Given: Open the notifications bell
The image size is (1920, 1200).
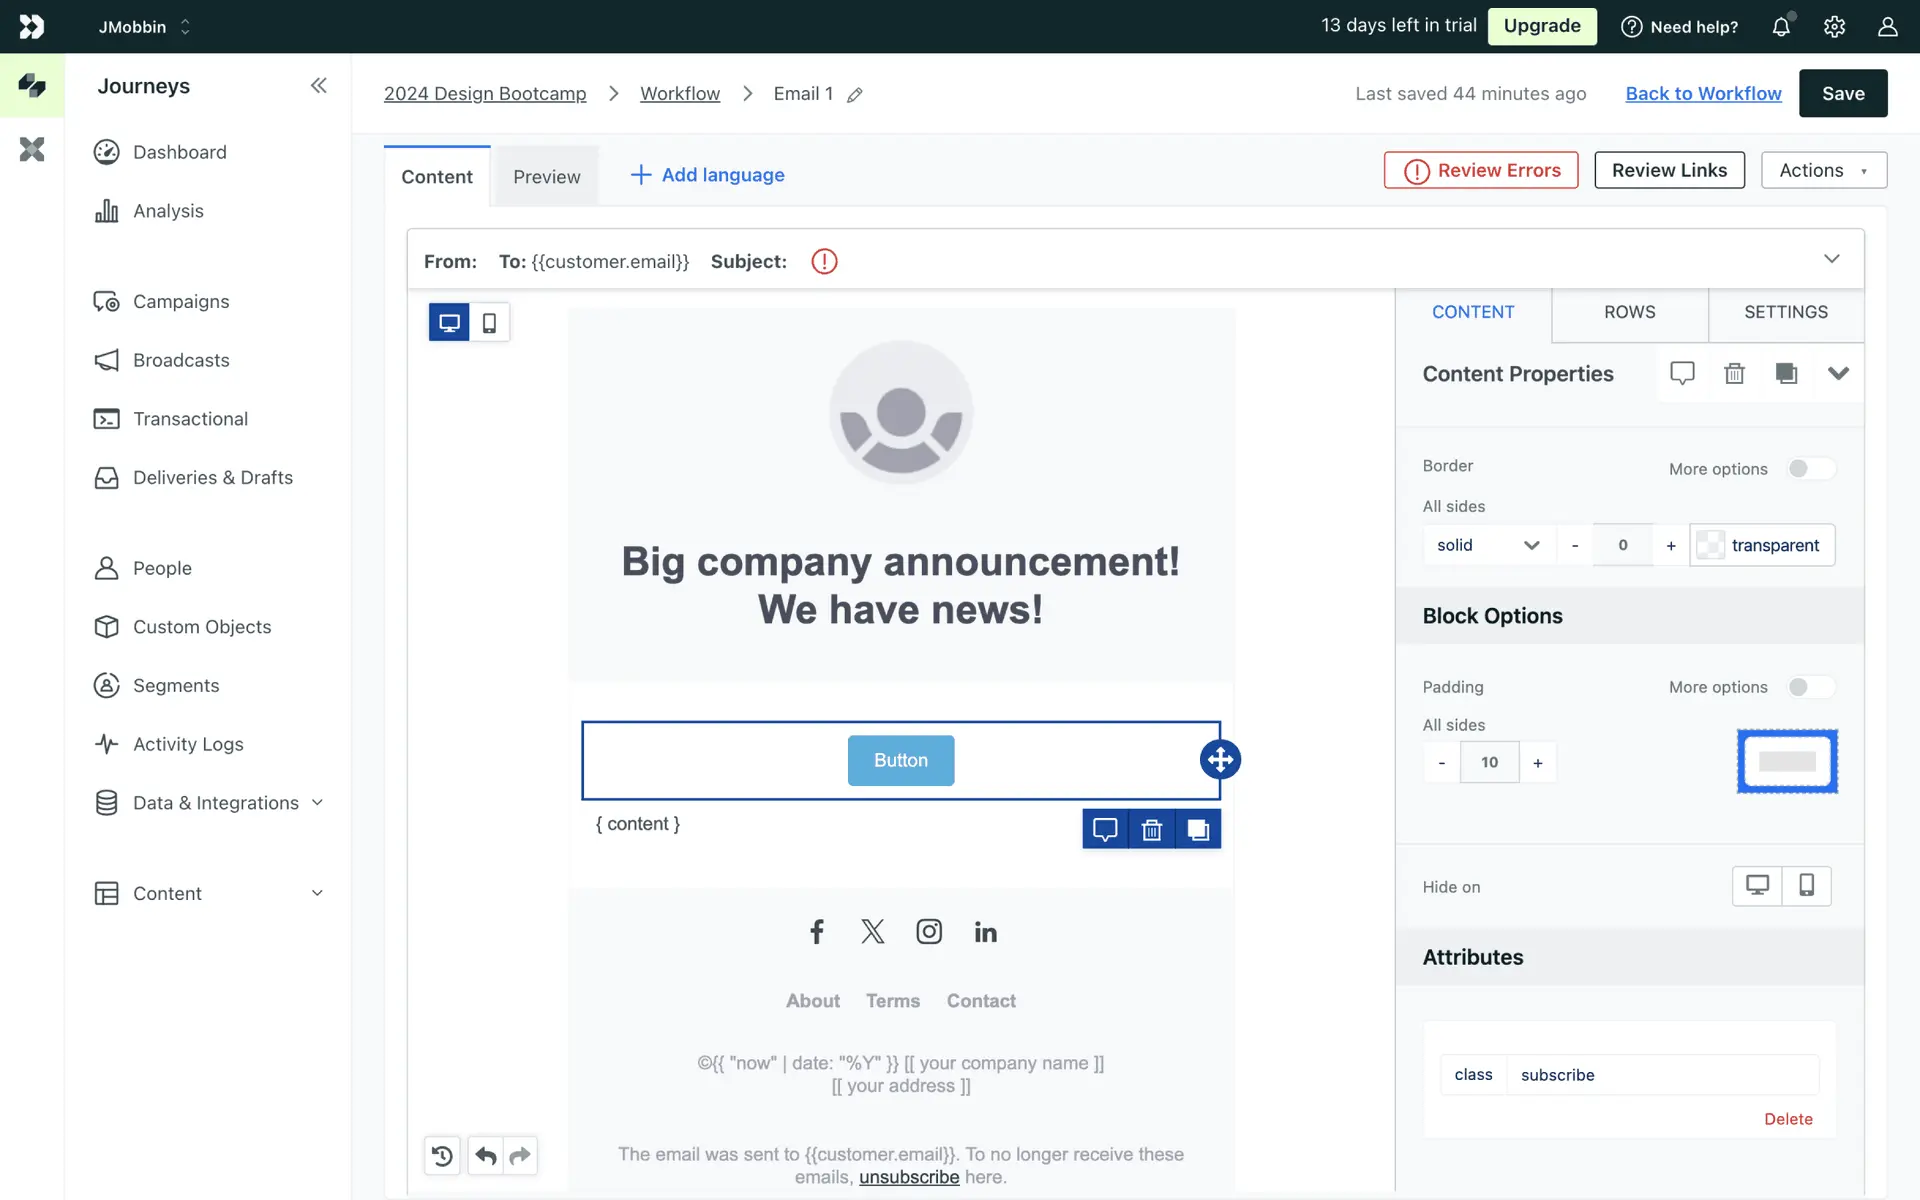Looking at the screenshot, I should pos(1781,27).
